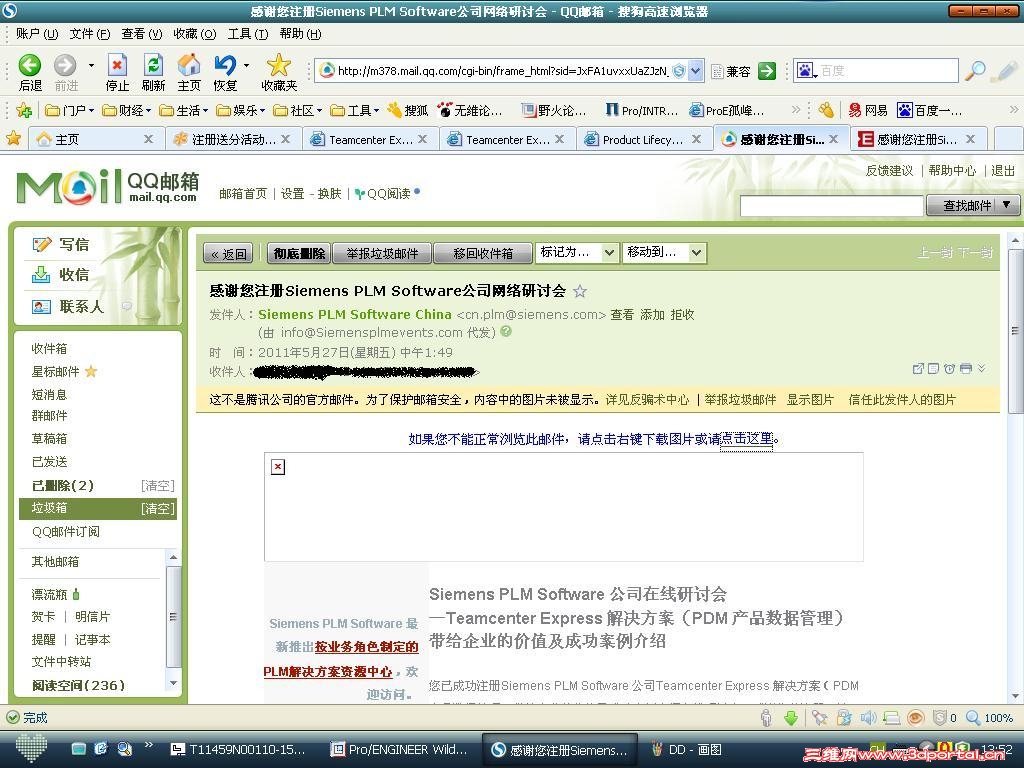
Task: Click the browser Back arrow icon
Action: (x=29, y=65)
